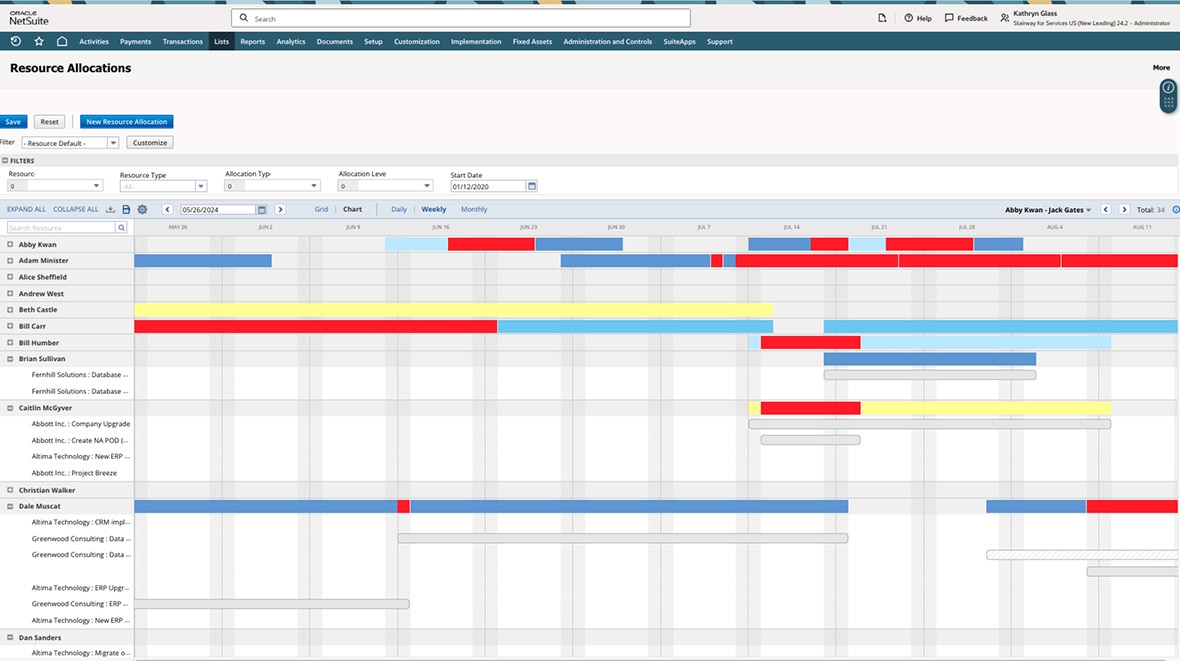Open the Reports menu

click(x=252, y=42)
